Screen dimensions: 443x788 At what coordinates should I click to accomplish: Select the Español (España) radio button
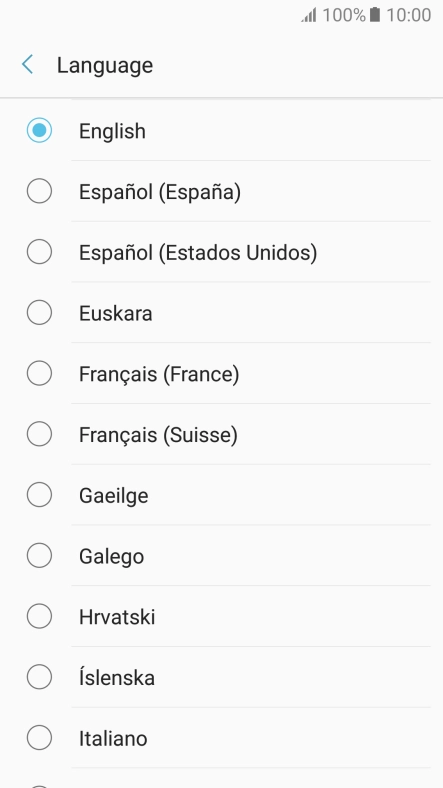39,191
